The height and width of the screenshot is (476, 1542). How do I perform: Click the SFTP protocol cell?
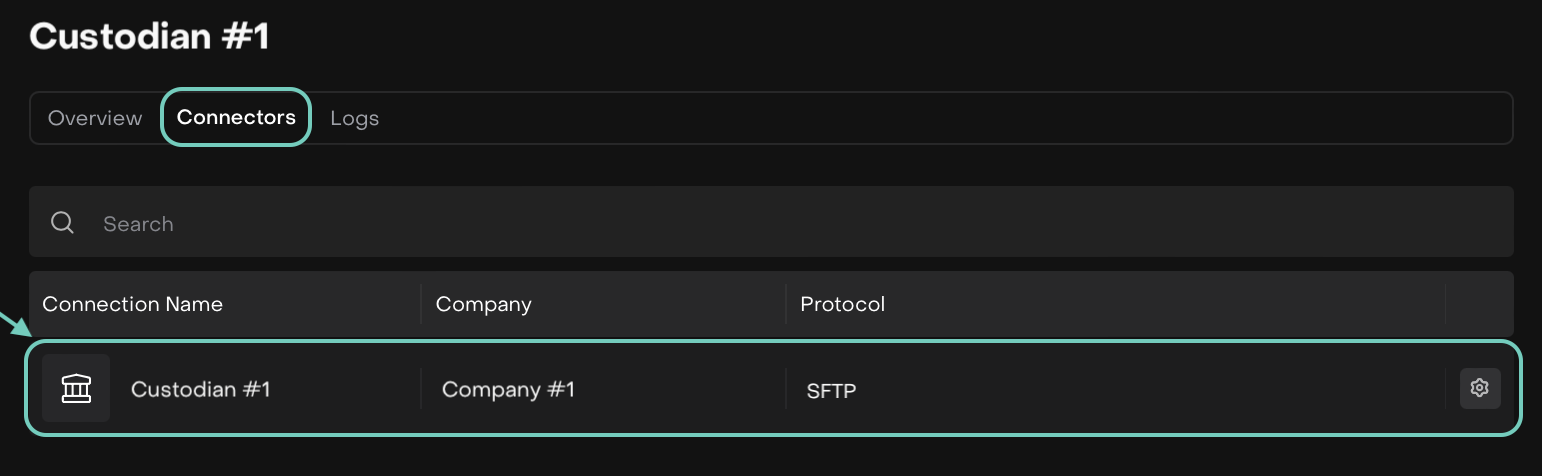coord(831,390)
